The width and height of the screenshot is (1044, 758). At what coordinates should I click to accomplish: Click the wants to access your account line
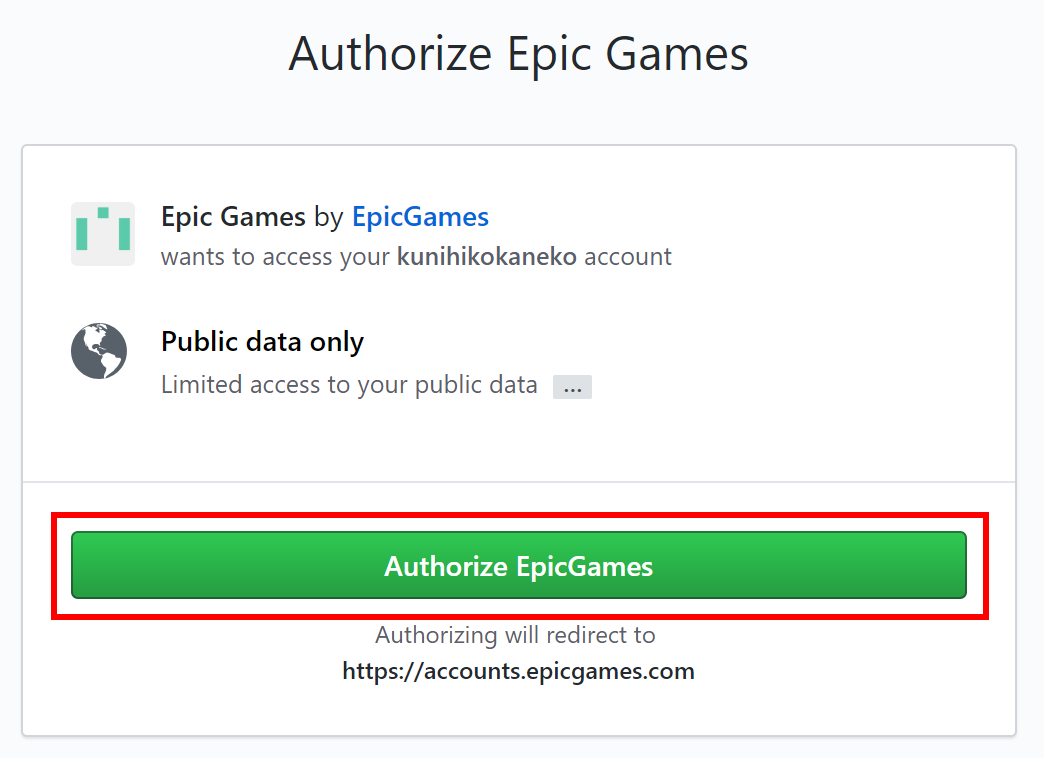point(416,256)
